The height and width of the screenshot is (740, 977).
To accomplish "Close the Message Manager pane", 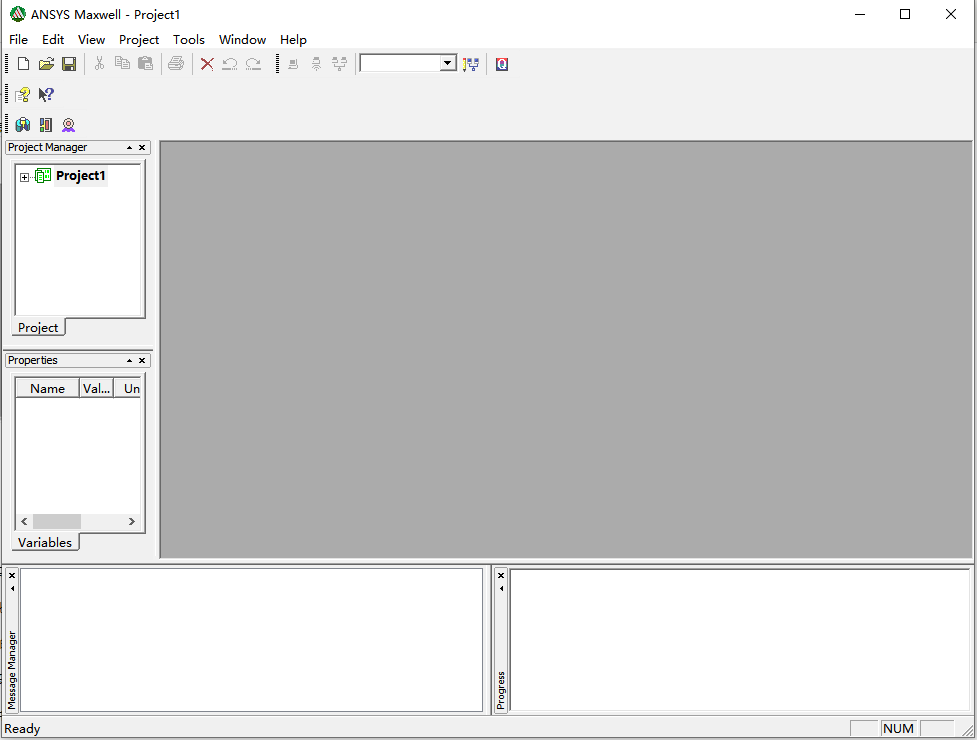I will (x=12, y=576).
